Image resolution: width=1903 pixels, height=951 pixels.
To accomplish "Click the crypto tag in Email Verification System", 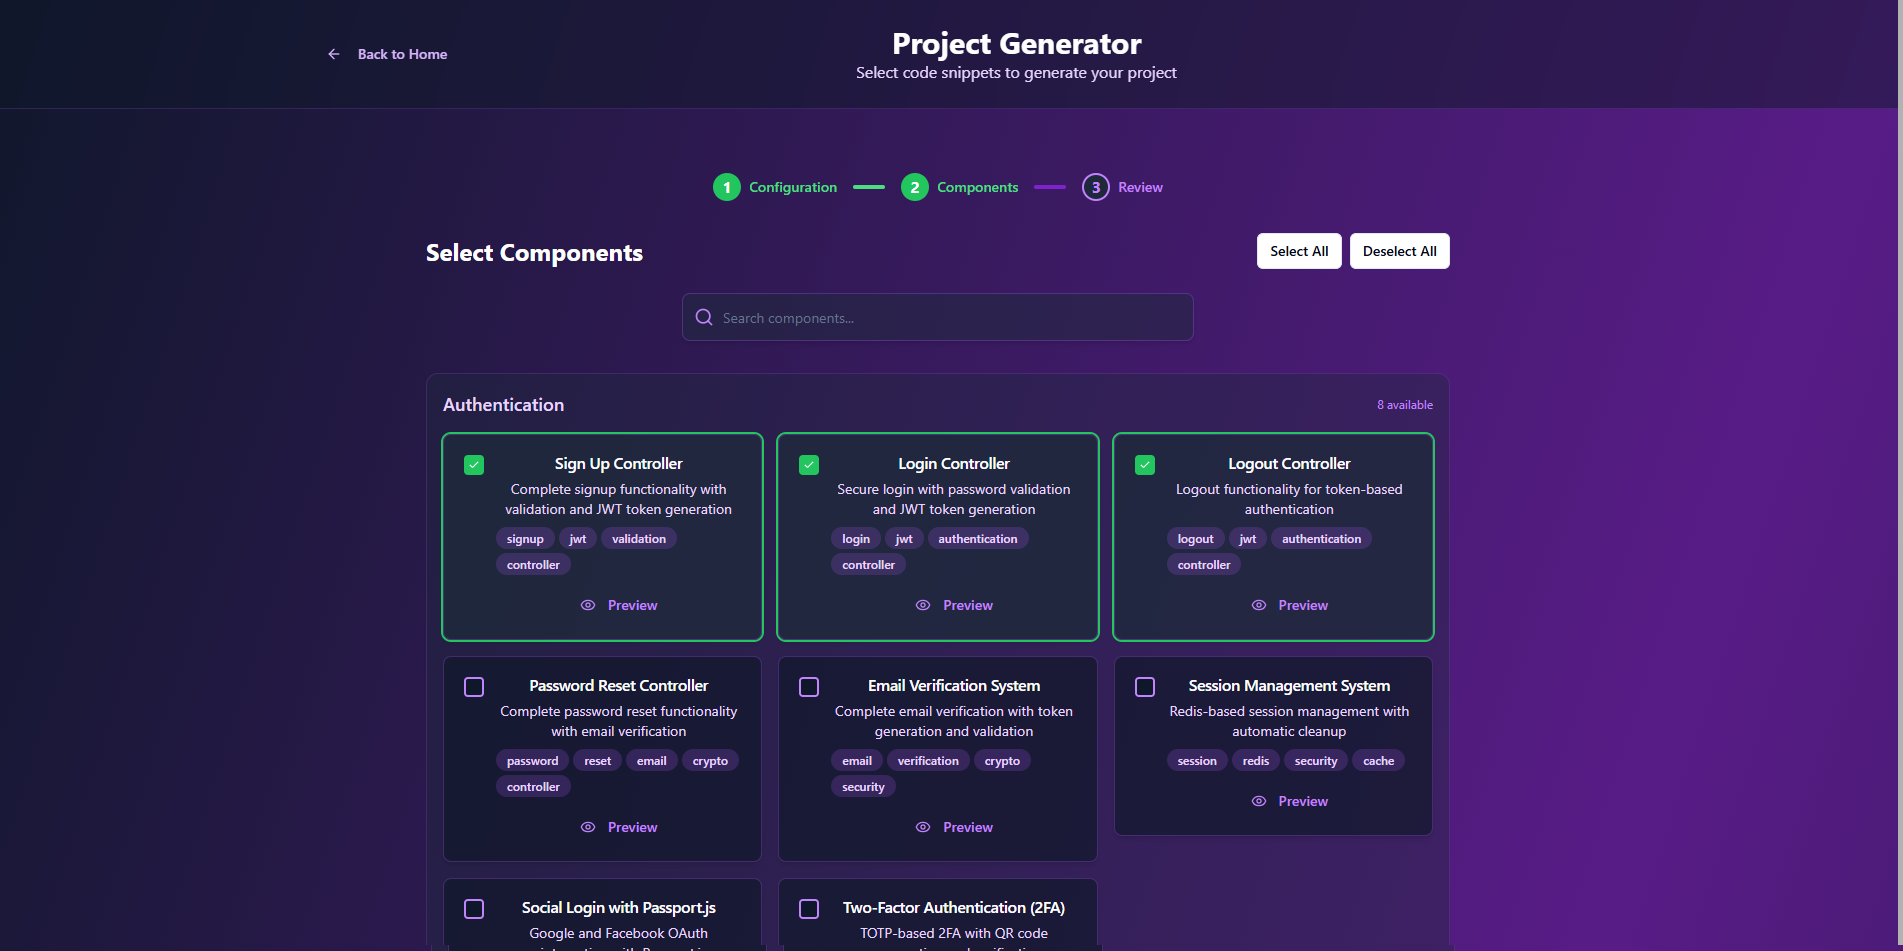I will tap(1002, 761).
